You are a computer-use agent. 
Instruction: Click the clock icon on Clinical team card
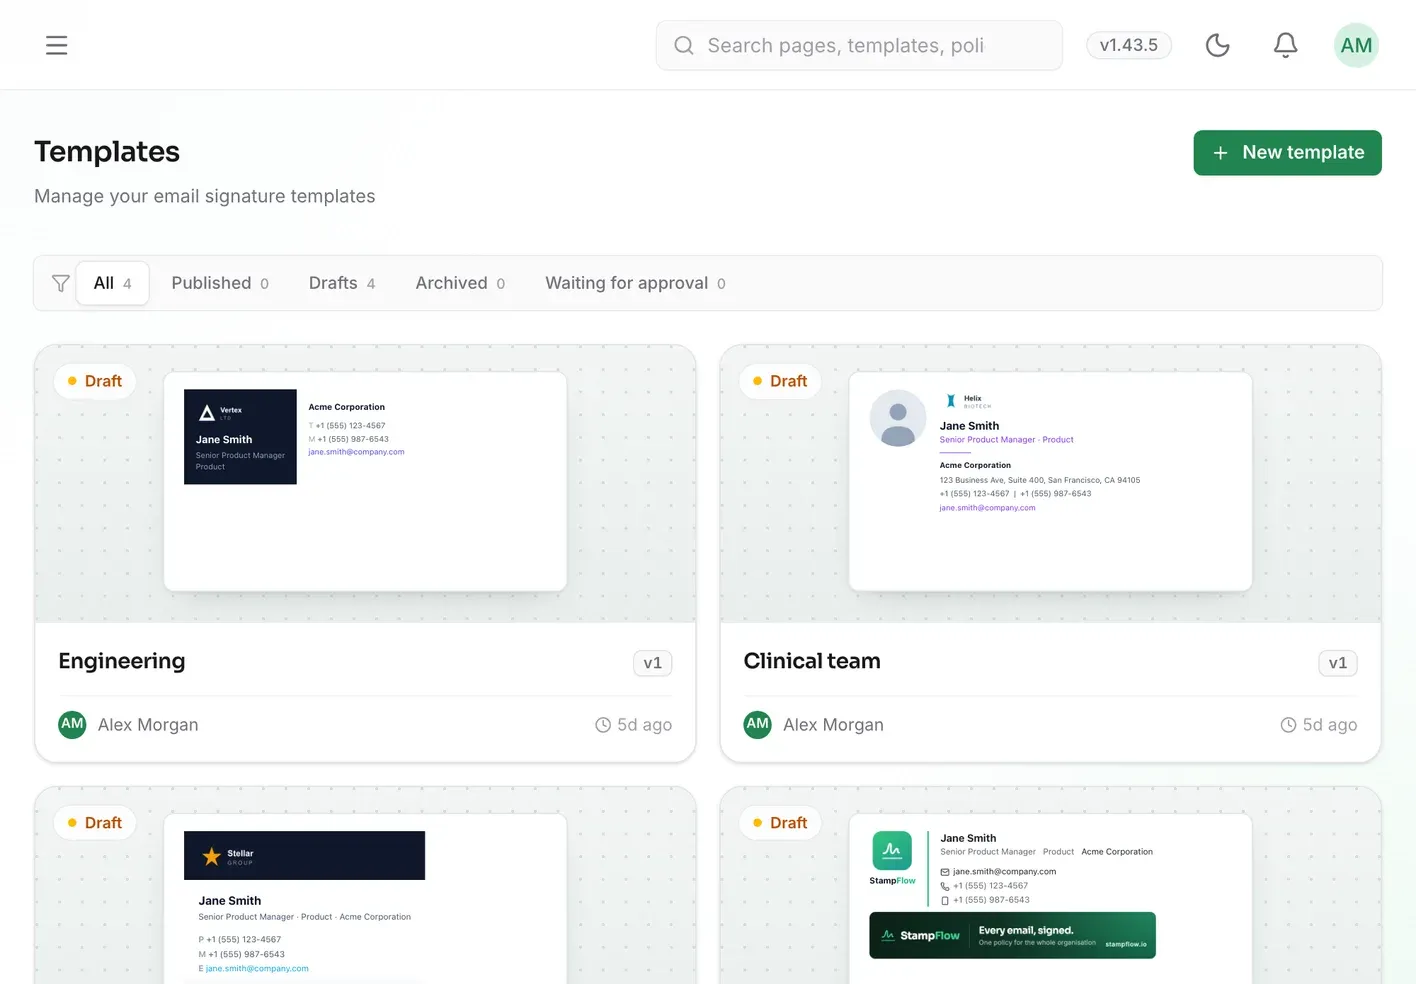tap(1288, 725)
